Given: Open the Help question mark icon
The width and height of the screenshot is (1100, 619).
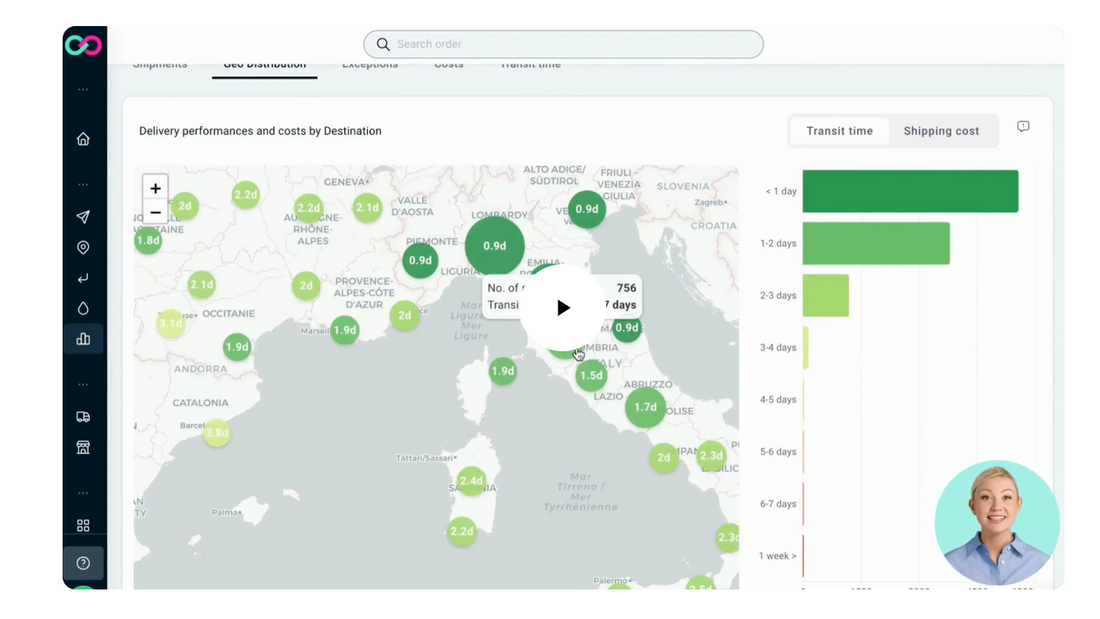Looking at the screenshot, I should (x=84, y=563).
